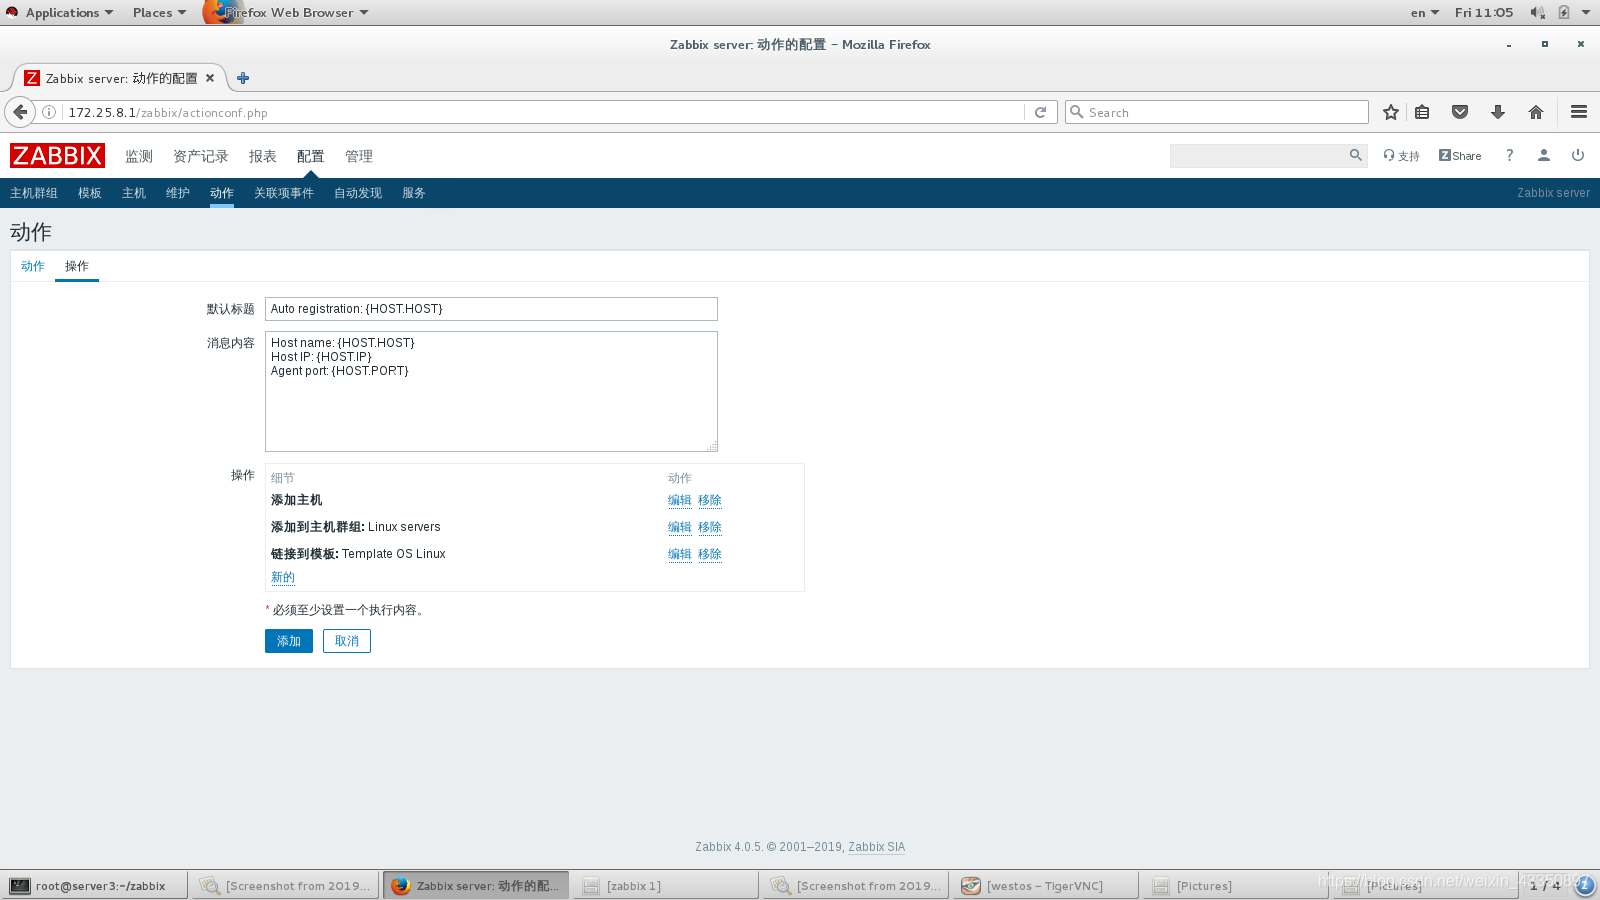Screen dimensions: 1600x900
Task: Close the Zabbix server browser tab
Action: tap(210, 78)
